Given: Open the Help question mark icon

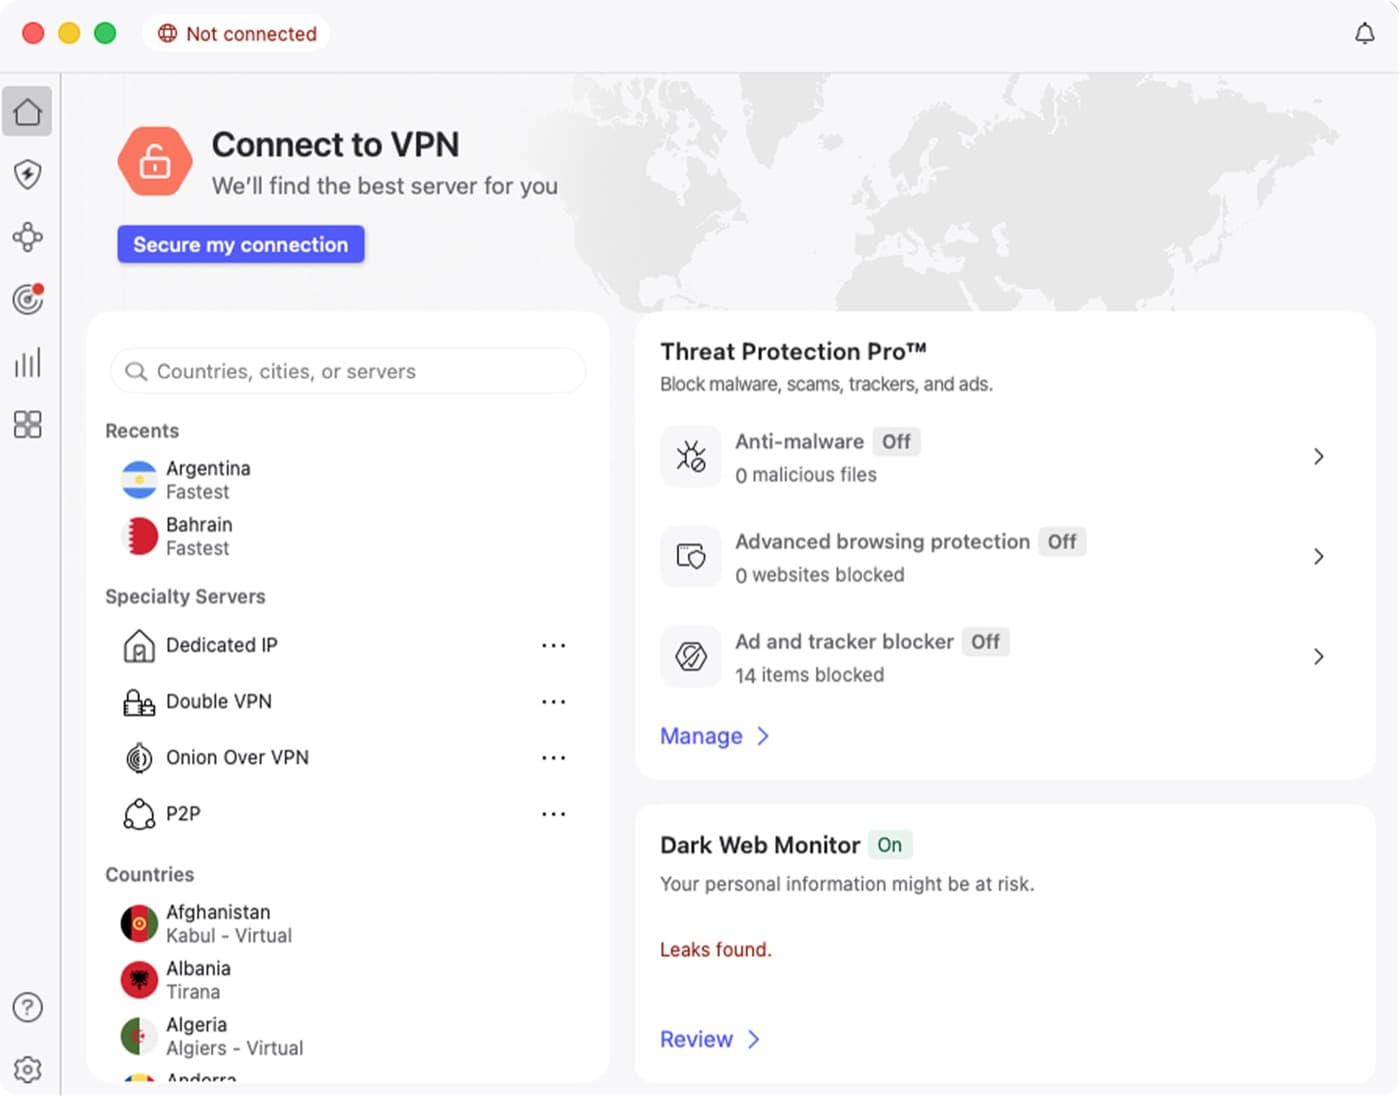Looking at the screenshot, I should coord(28,1007).
